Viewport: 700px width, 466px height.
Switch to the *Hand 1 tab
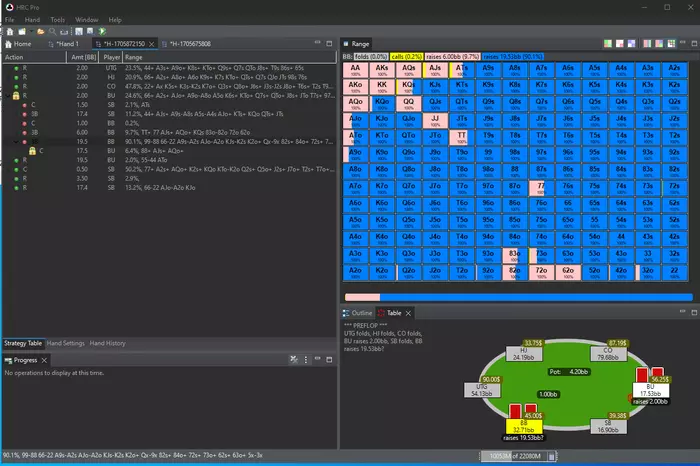tap(63, 44)
